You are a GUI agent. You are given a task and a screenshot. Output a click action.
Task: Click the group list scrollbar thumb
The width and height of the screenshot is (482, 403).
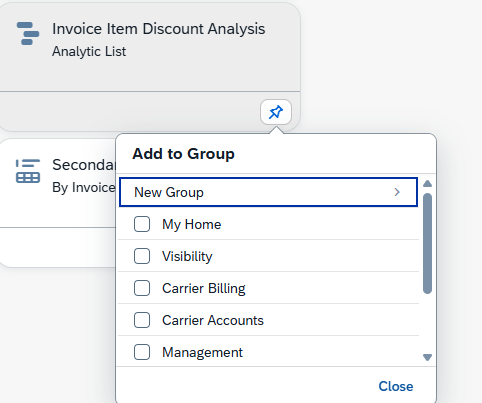427,243
